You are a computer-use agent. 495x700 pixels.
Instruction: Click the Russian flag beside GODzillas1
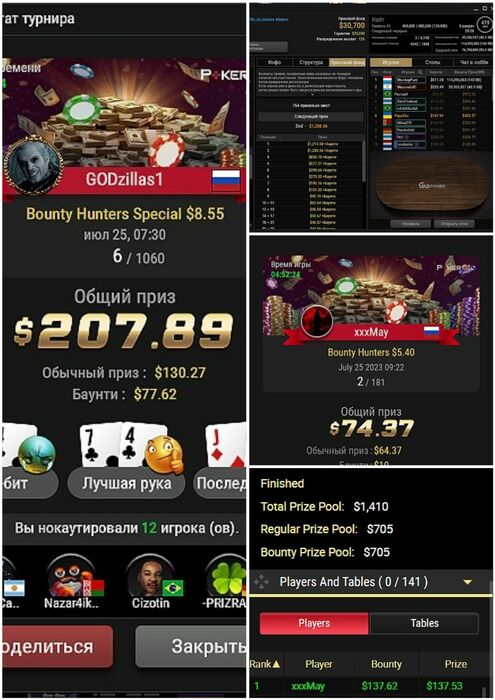[226, 180]
